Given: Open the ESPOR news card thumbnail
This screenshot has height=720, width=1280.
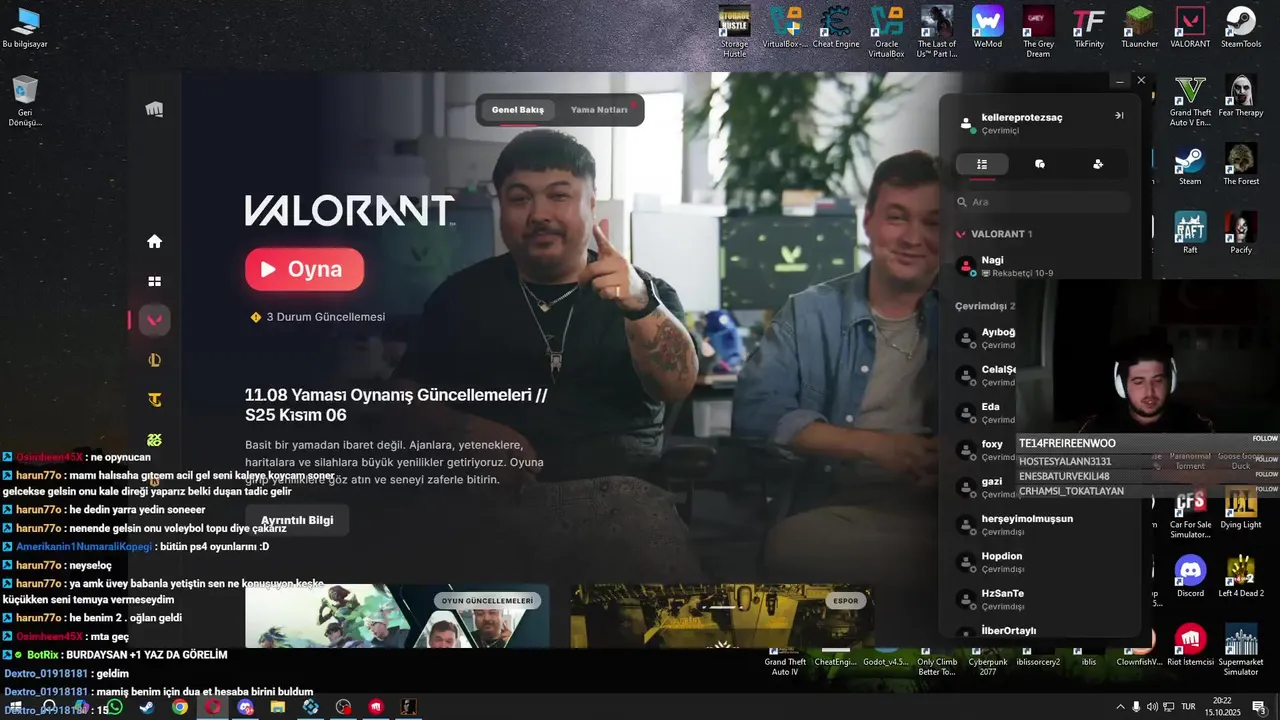Looking at the screenshot, I should 722,616.
